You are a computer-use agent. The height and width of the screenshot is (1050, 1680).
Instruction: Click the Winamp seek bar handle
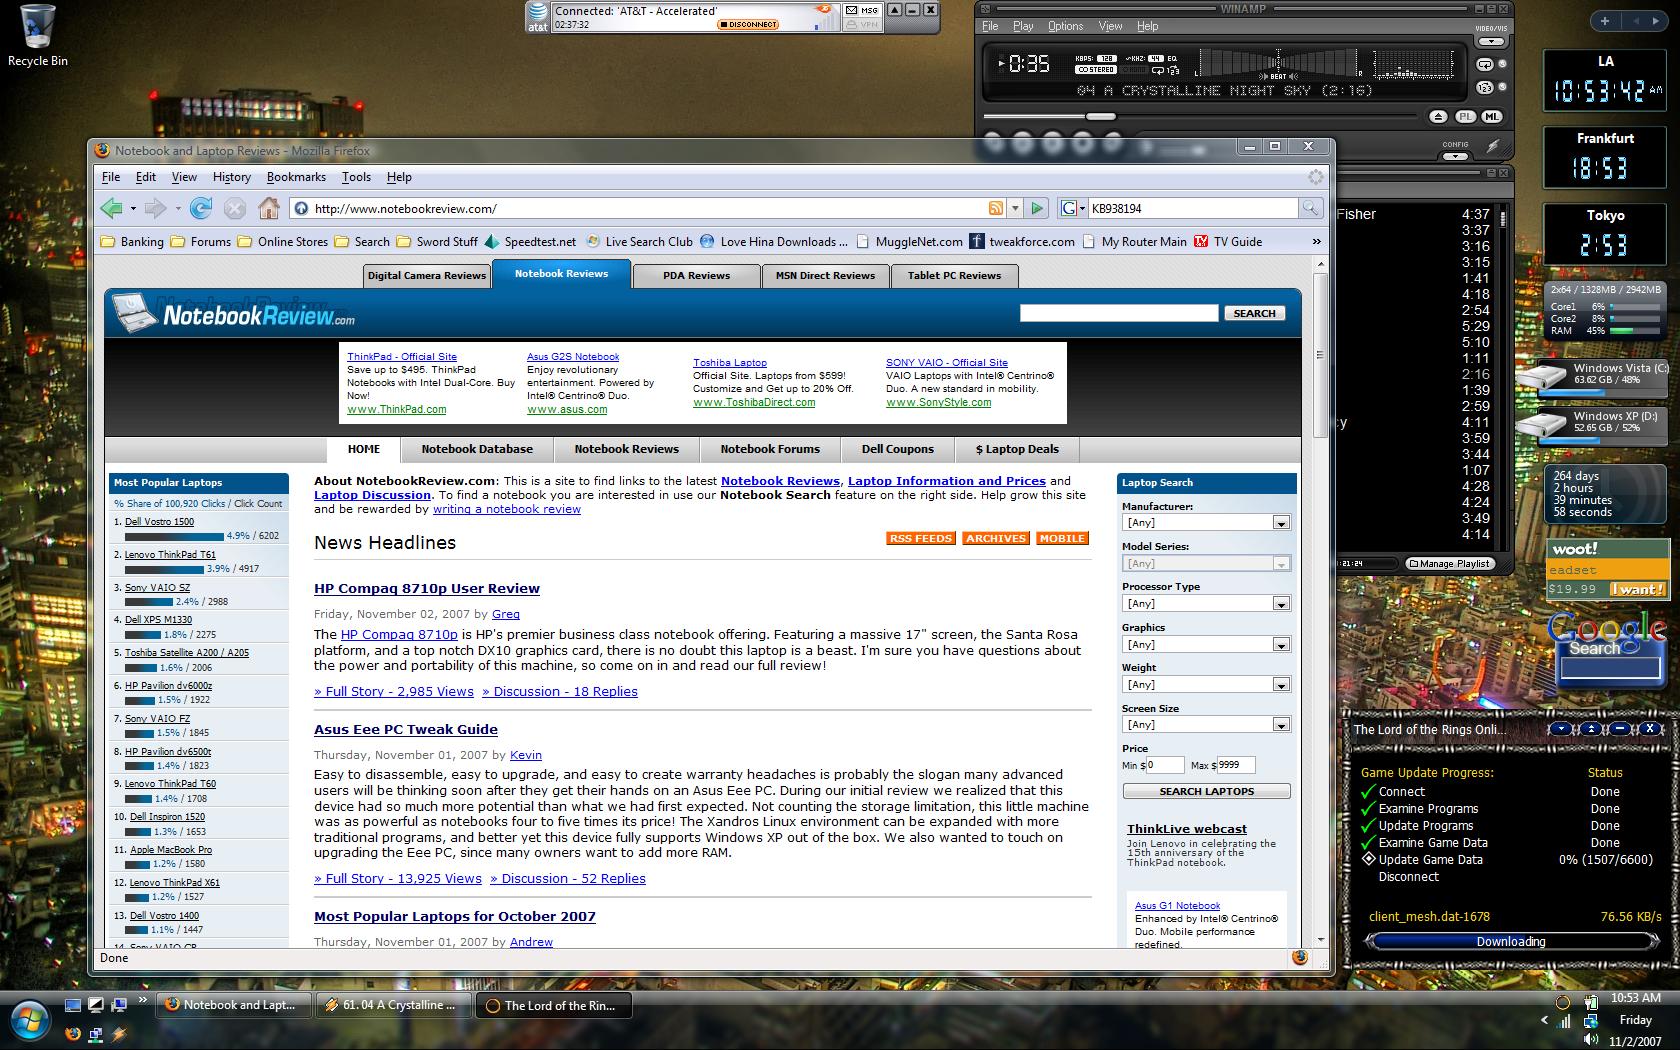(x=1100, y=116)
